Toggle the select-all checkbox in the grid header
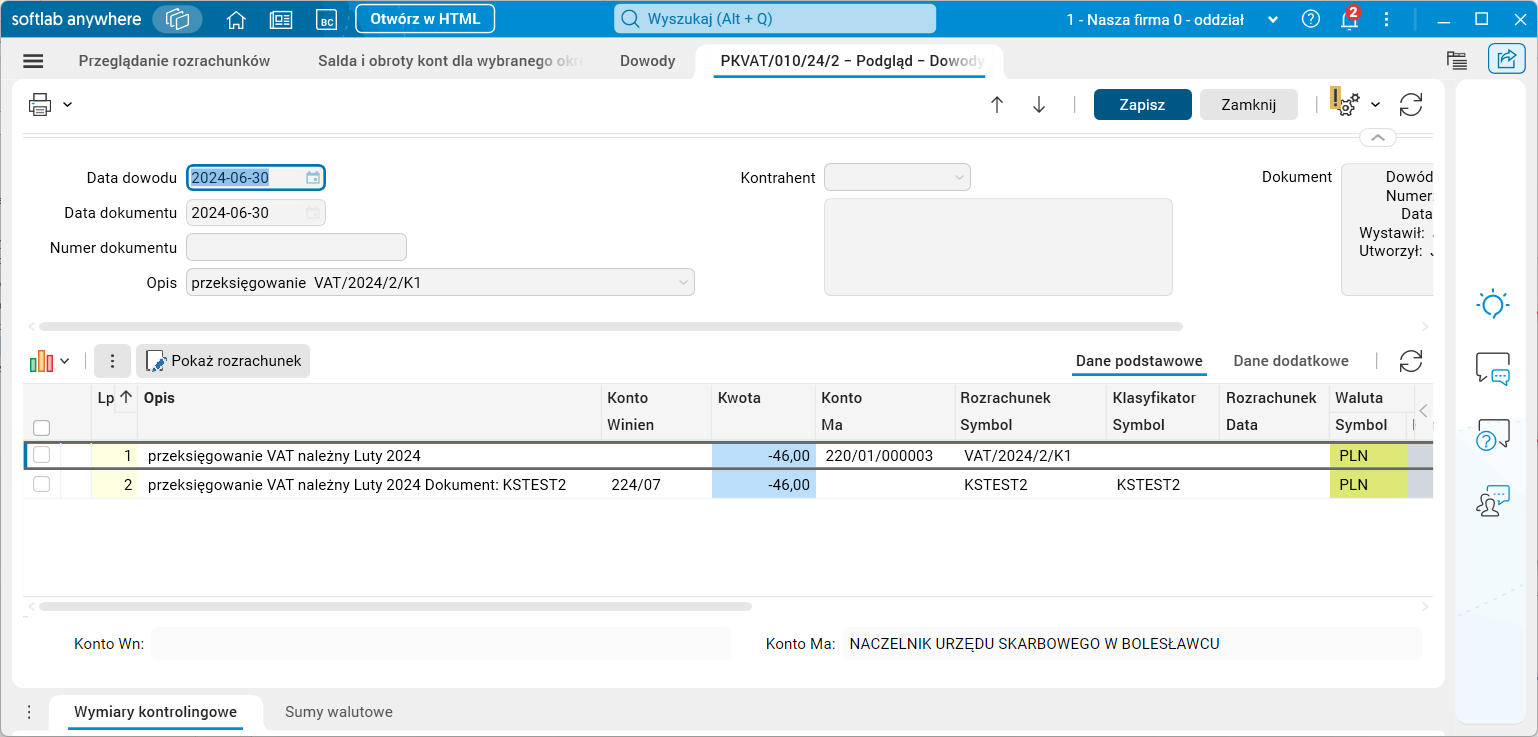This screenshot has width=1538, height=737. [42, 428]
